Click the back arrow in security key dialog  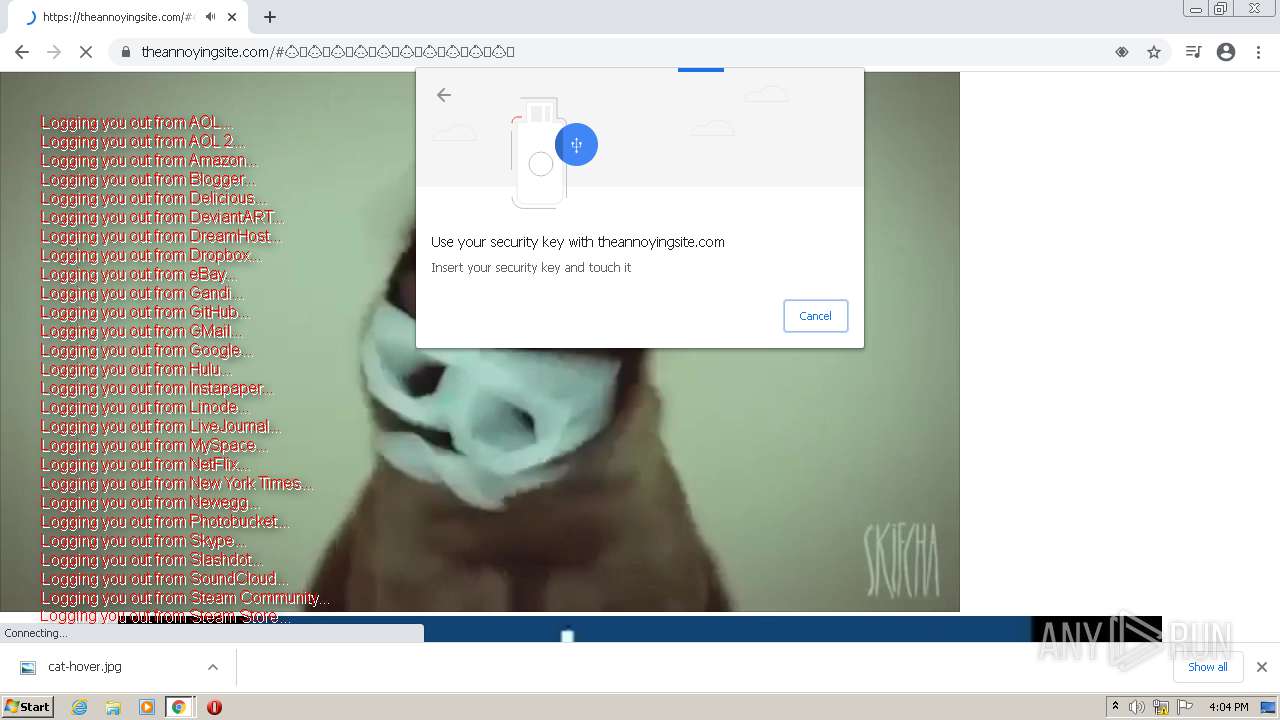(444, 95)
